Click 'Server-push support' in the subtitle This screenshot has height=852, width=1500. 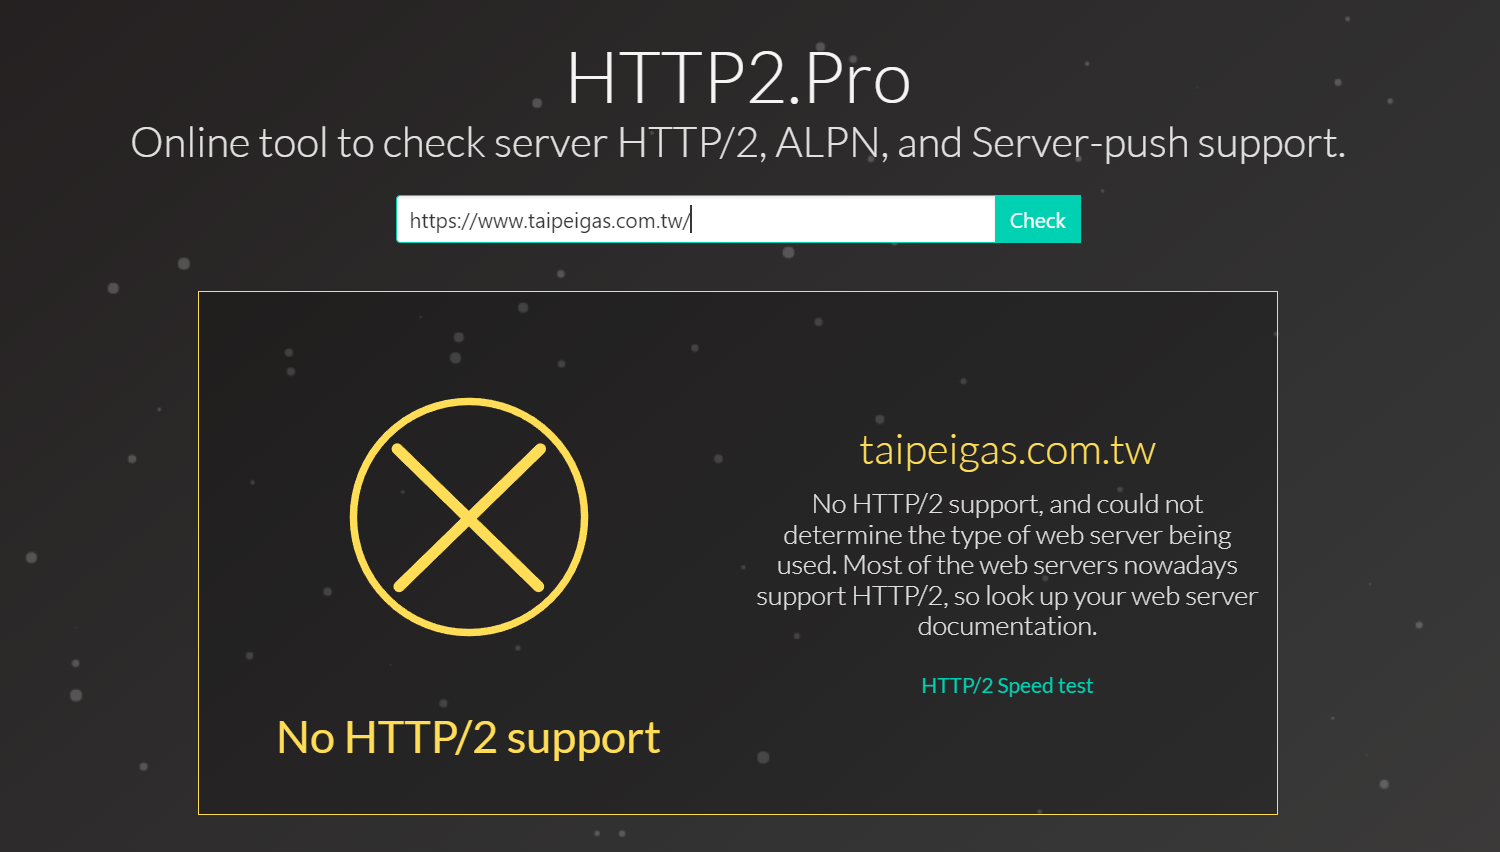click(x=1157, y=143)
